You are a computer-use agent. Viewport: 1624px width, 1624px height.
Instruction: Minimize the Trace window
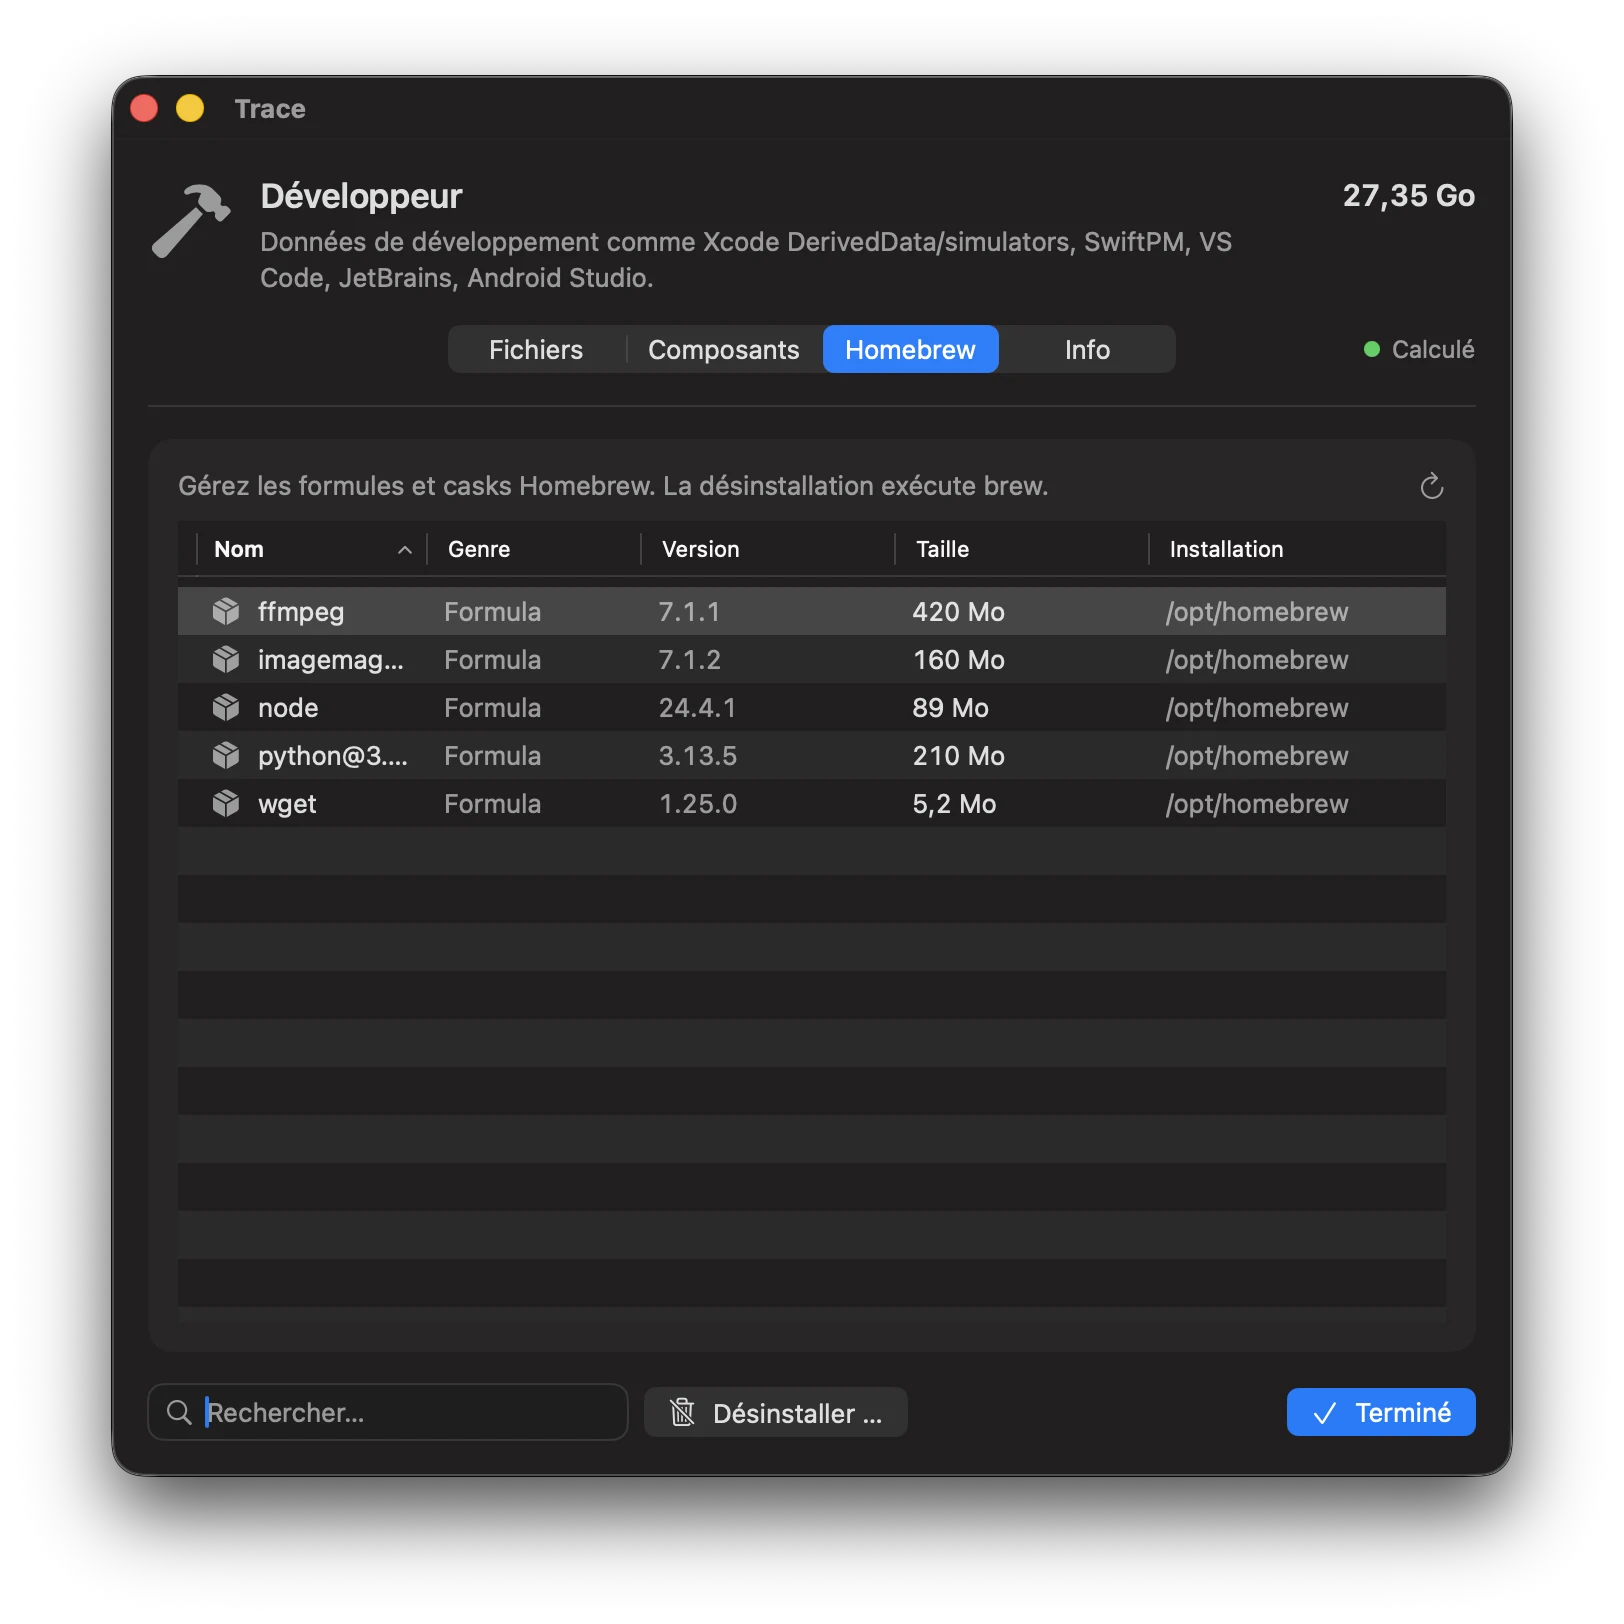tap(190, 108)
